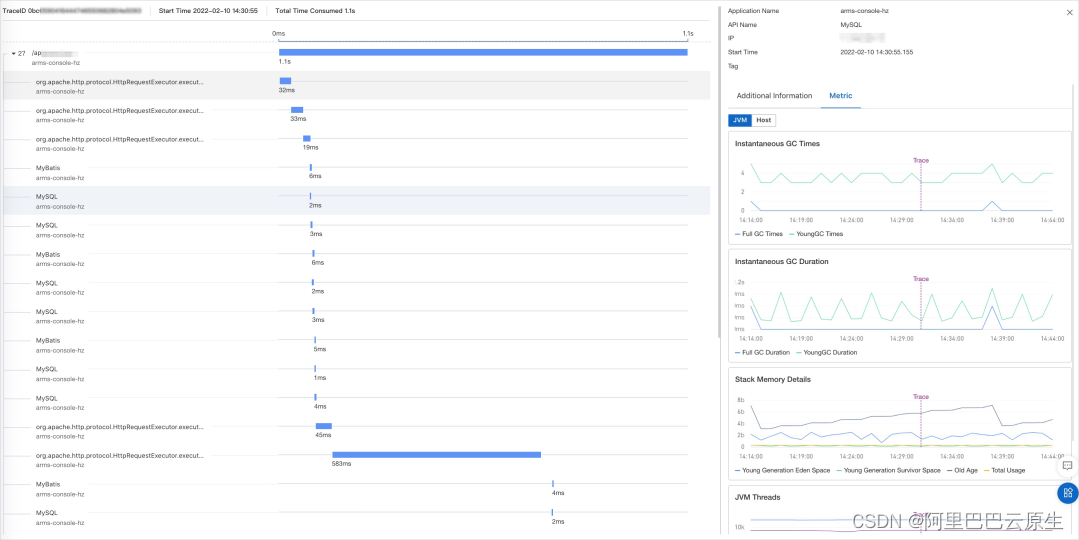This screenshot has height=540, width=1079.
Task: Collapse the root span with 27 children
Action: 13,53
